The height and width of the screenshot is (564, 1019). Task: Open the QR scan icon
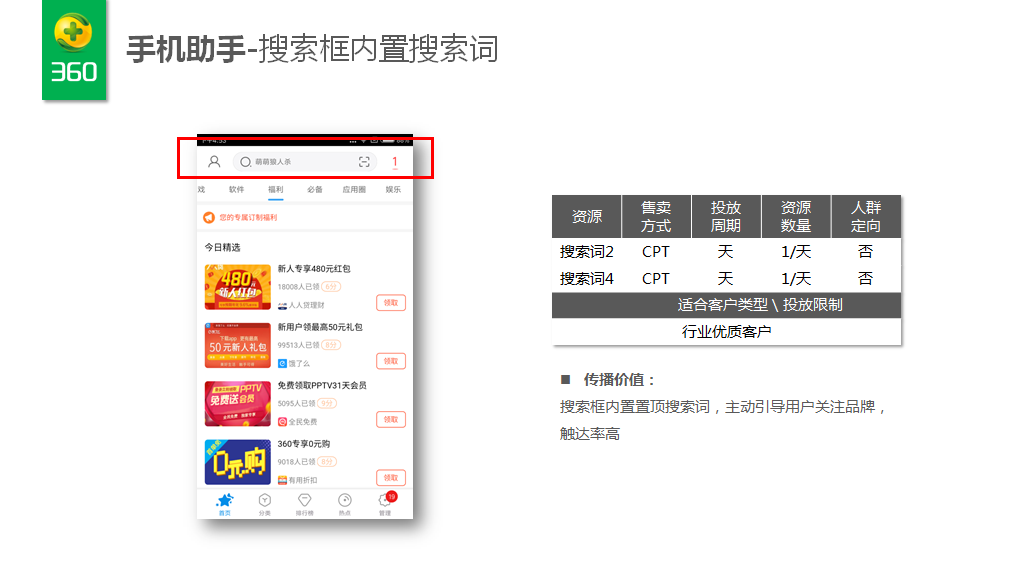(x=364, y=162)
